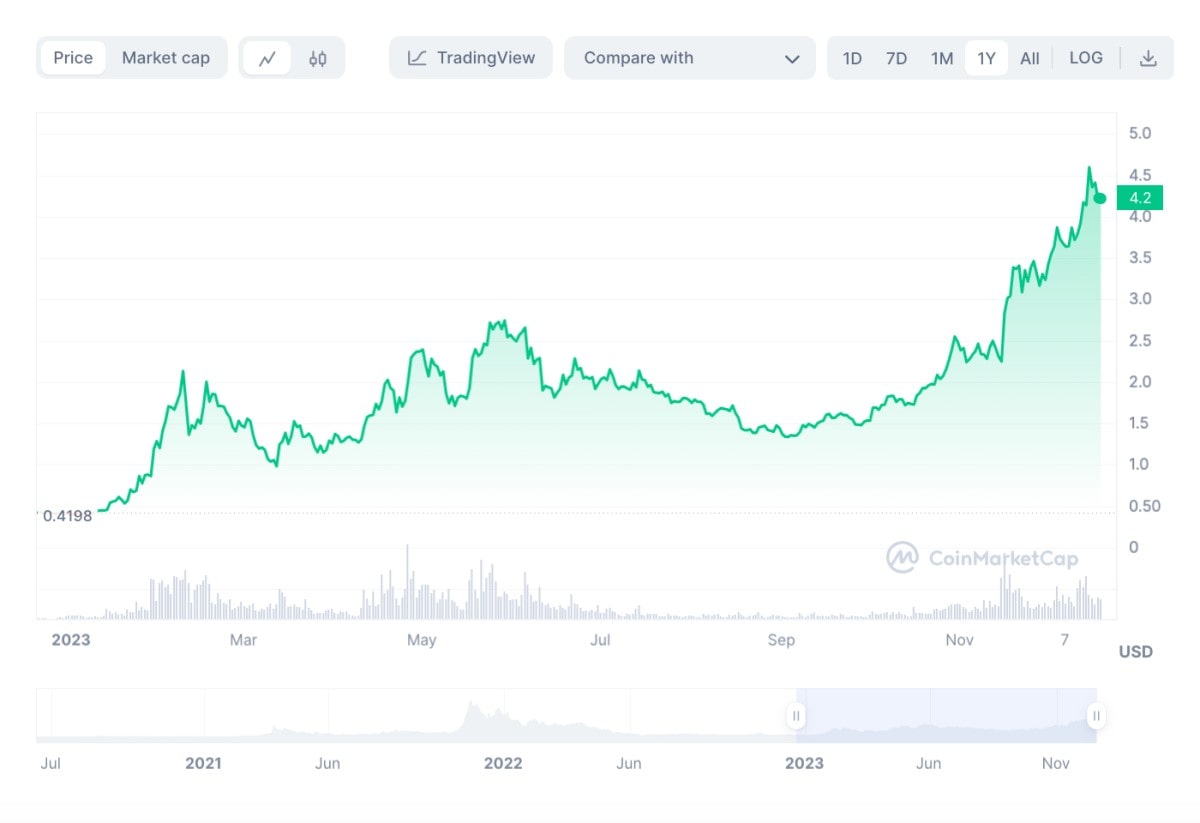
Task: Click the 4.2 current price label
Action: [1139, 198]
